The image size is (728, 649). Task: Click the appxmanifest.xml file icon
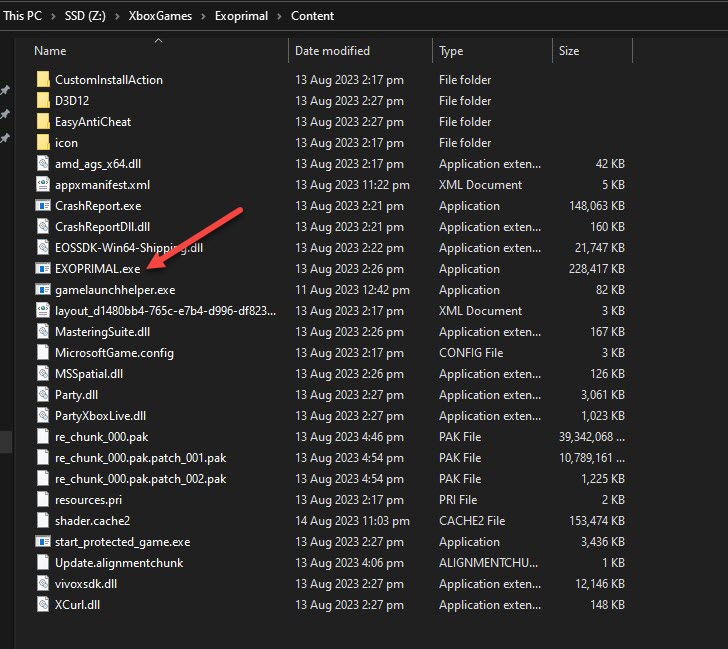tap(43, 184)
